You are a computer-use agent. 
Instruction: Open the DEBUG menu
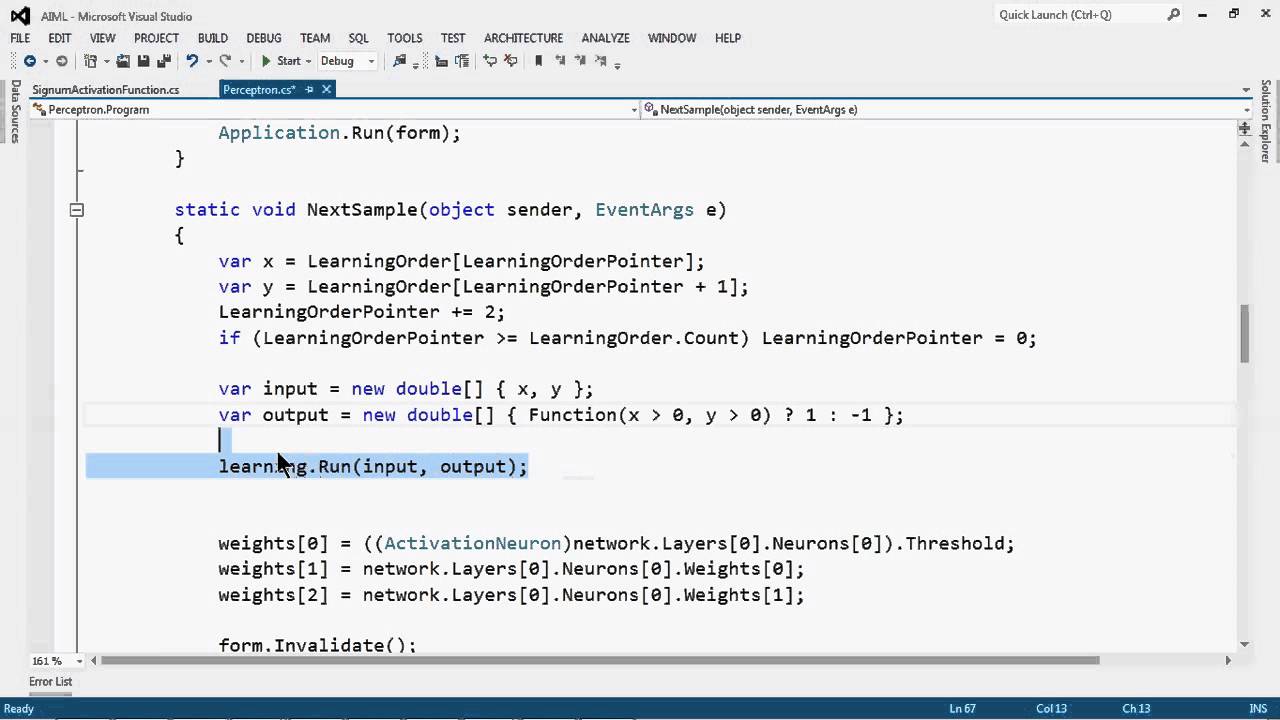click(264, 38)
